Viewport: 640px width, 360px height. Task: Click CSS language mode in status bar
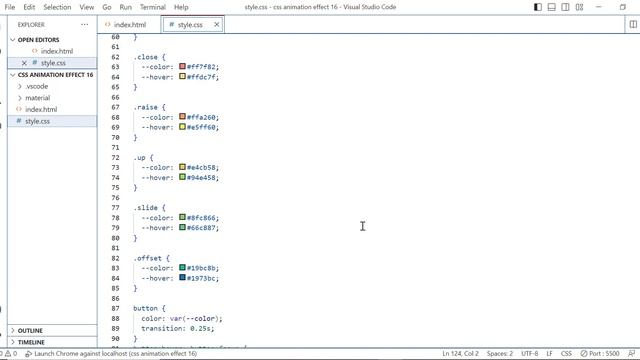click(x=566, y=353)
